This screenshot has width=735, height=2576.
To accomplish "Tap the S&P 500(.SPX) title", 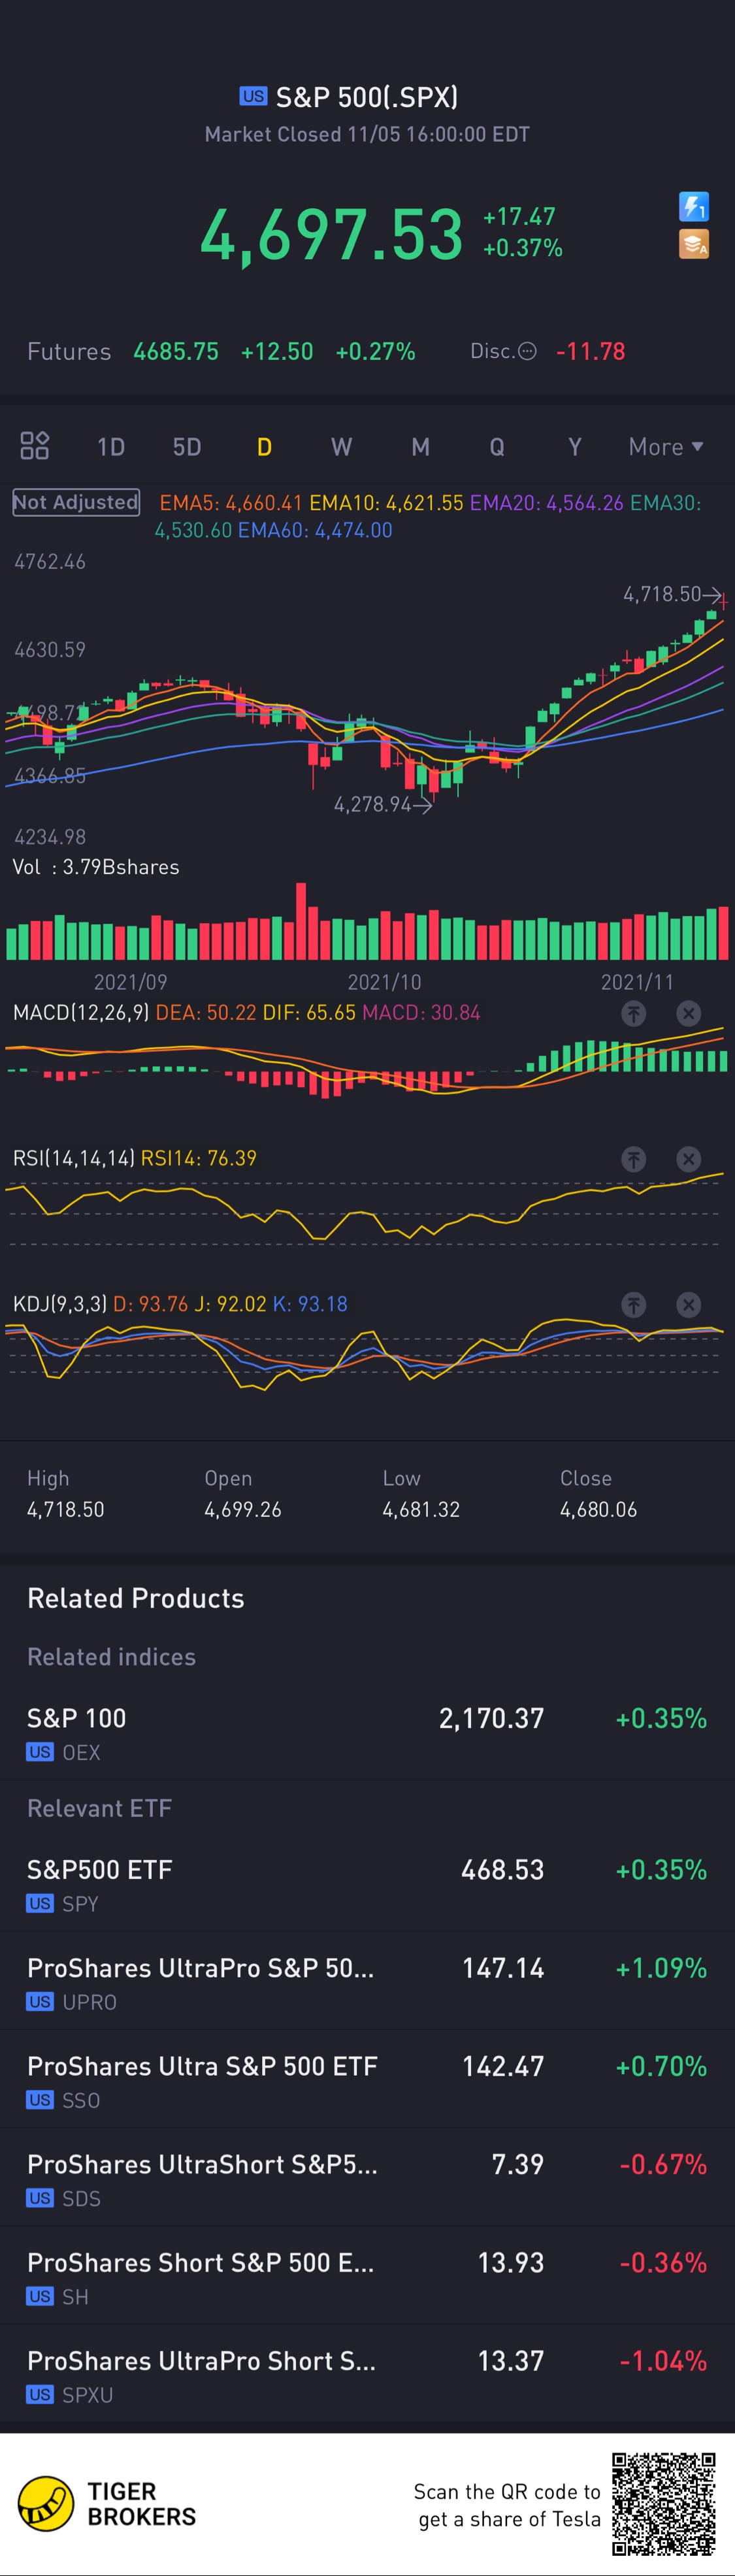I will click(x=367, y=97).
